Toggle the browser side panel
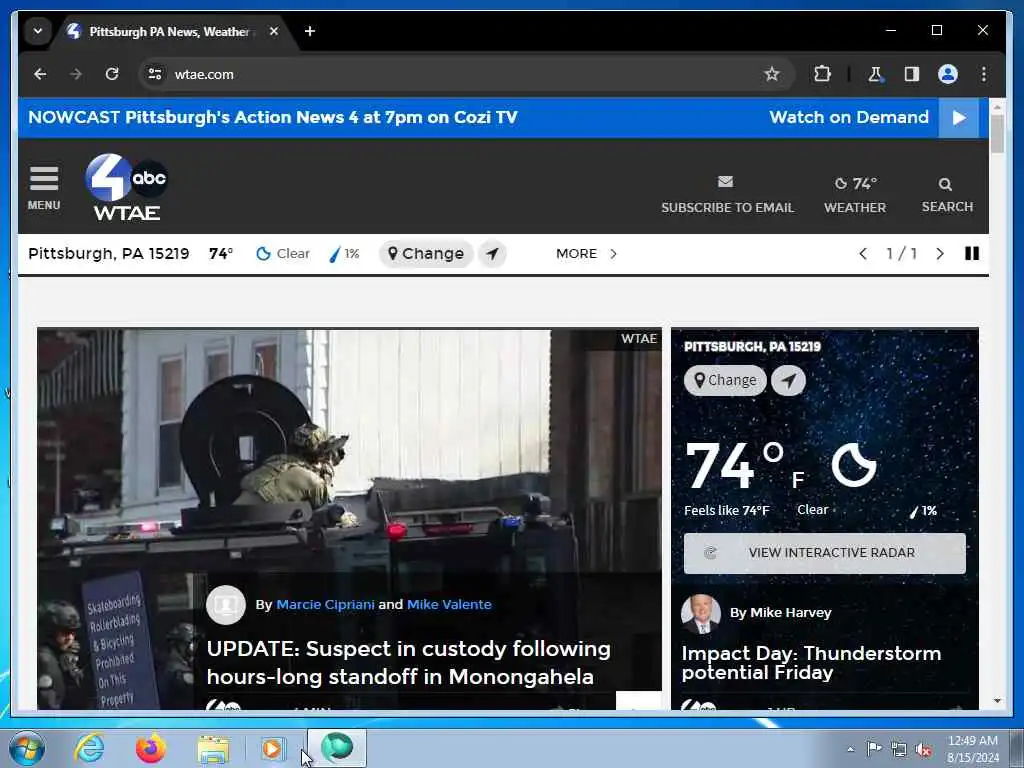Viewport: 1024px width, 768px height. pyautogui.click(x=912, y=74)
